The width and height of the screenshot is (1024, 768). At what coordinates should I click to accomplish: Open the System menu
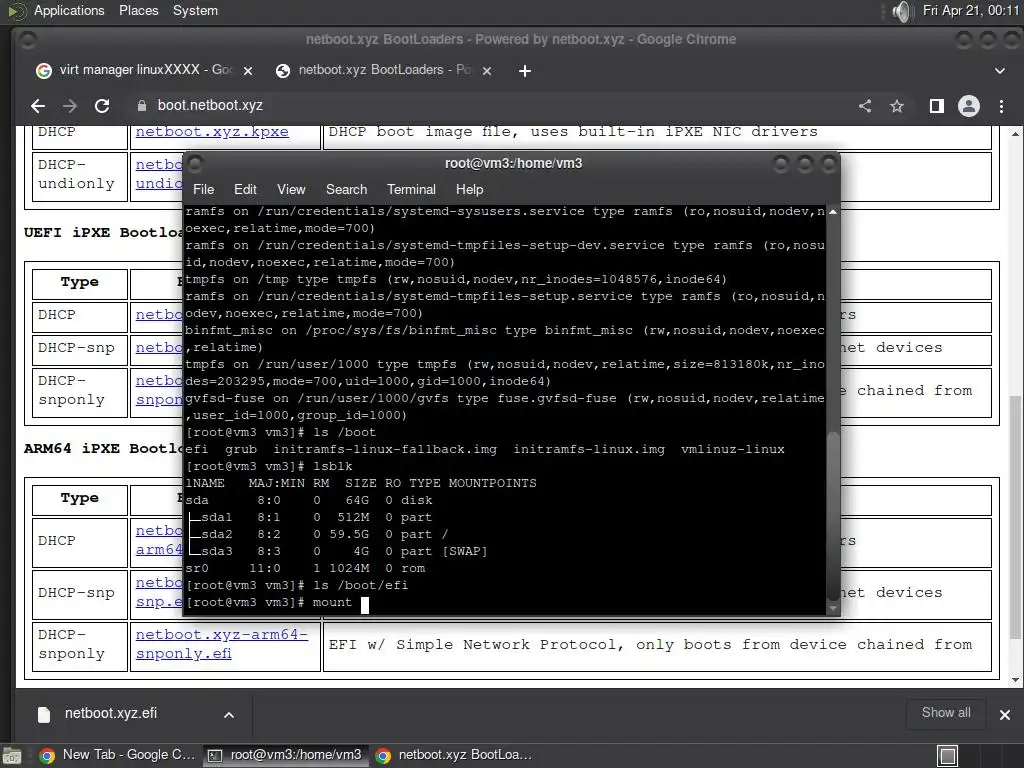(x=195, y=10)
